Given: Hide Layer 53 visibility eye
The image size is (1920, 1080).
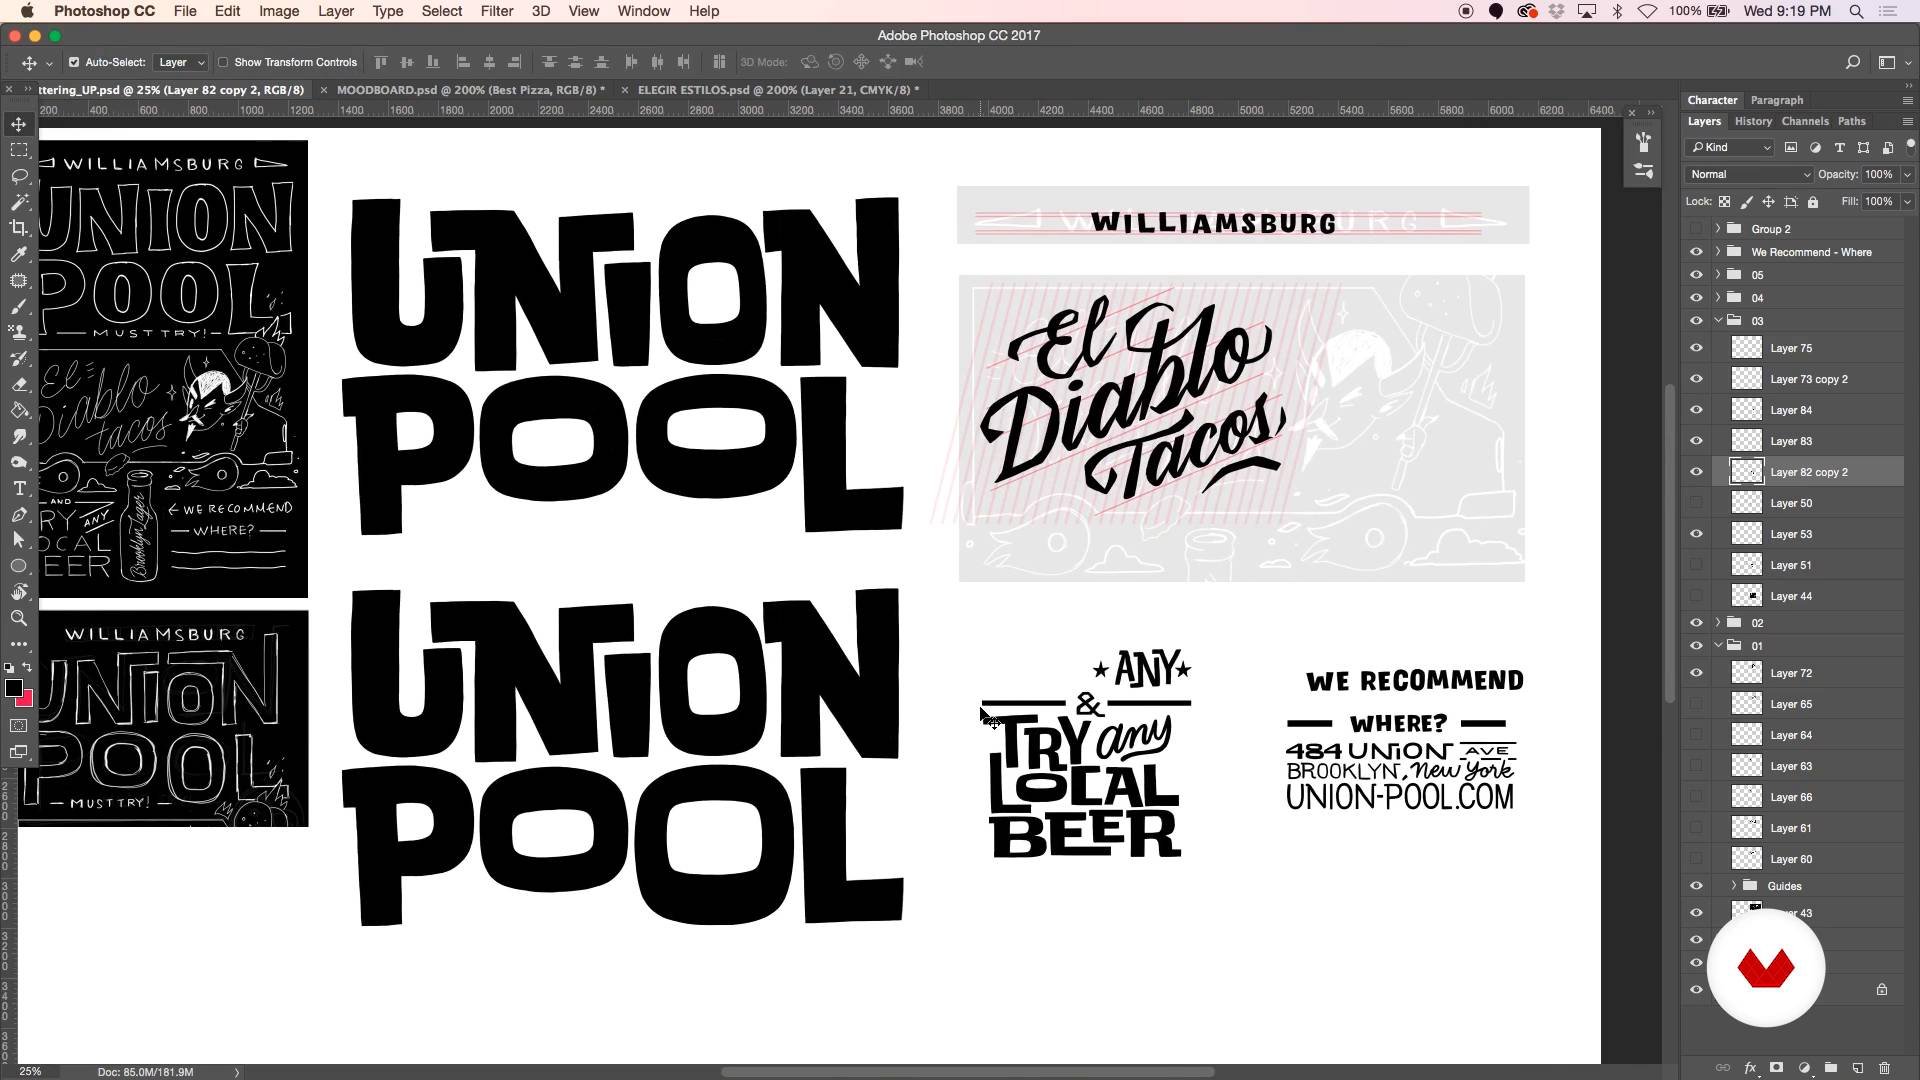Looking at the screenshot, I should (x=1696, y=534).
